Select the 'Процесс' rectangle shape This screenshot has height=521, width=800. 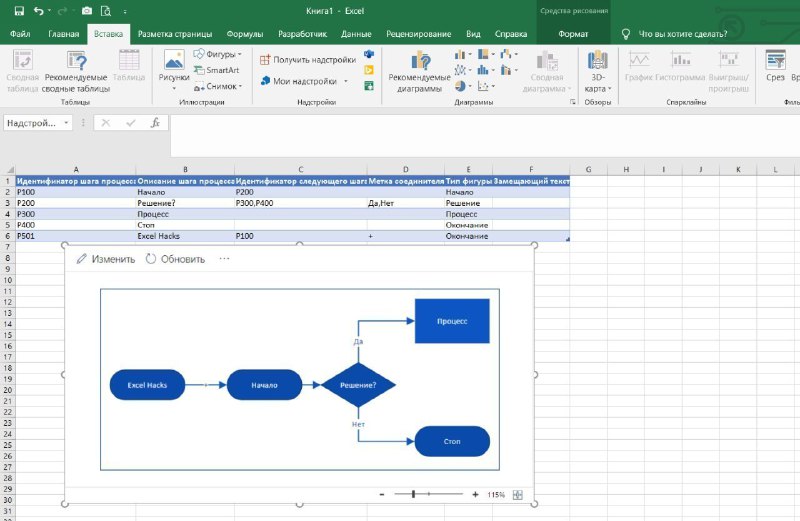click(452, 321)
